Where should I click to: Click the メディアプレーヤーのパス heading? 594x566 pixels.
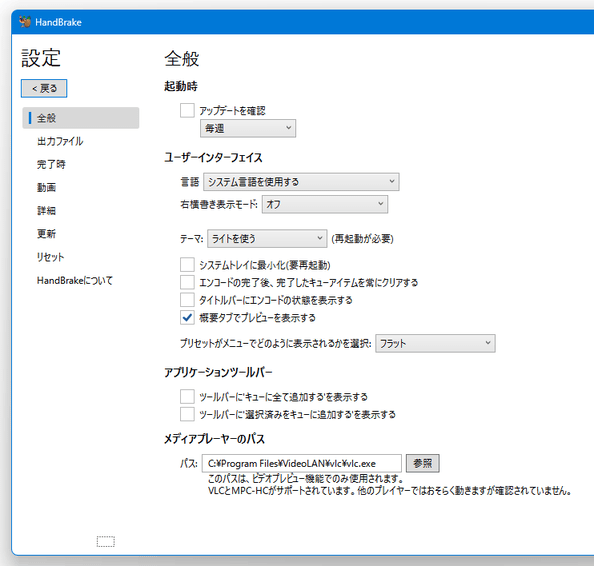point(214,439)
